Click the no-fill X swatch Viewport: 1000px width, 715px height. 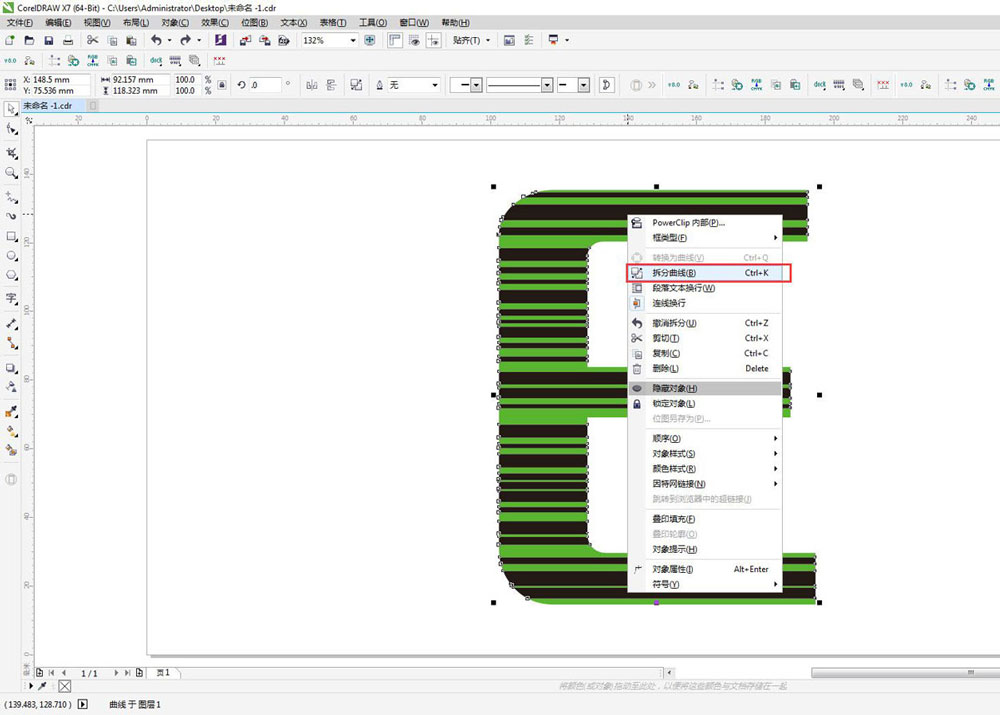pyautogui.click(x=65, y=686)
